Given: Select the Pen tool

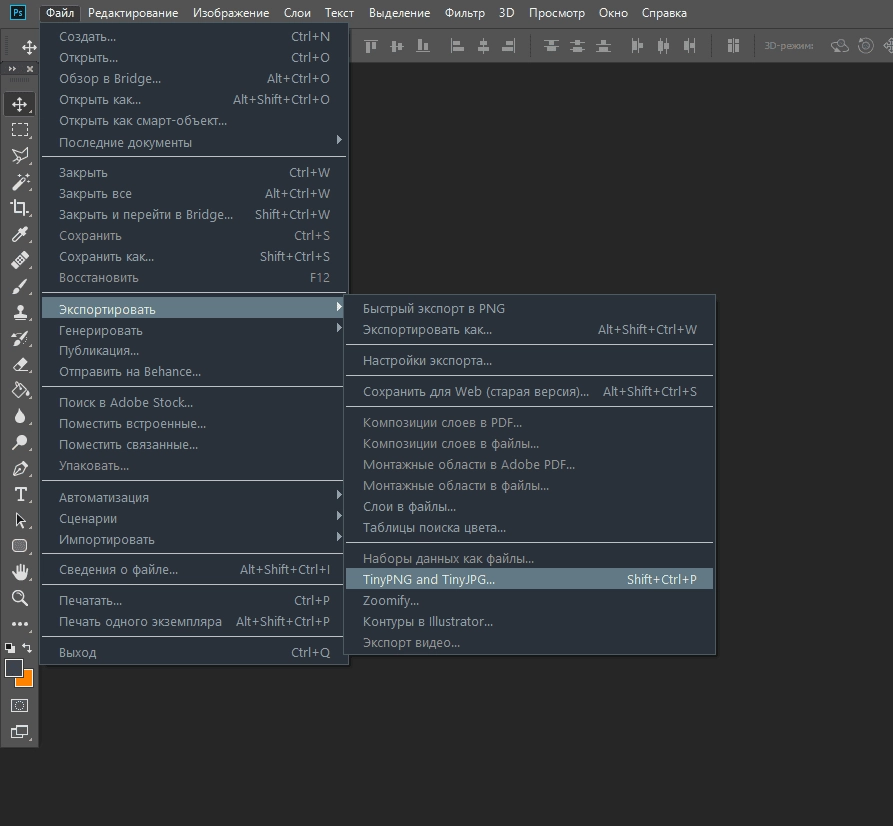Looking at the screenshot, I should pyautogui.click(x=20, y=468).
